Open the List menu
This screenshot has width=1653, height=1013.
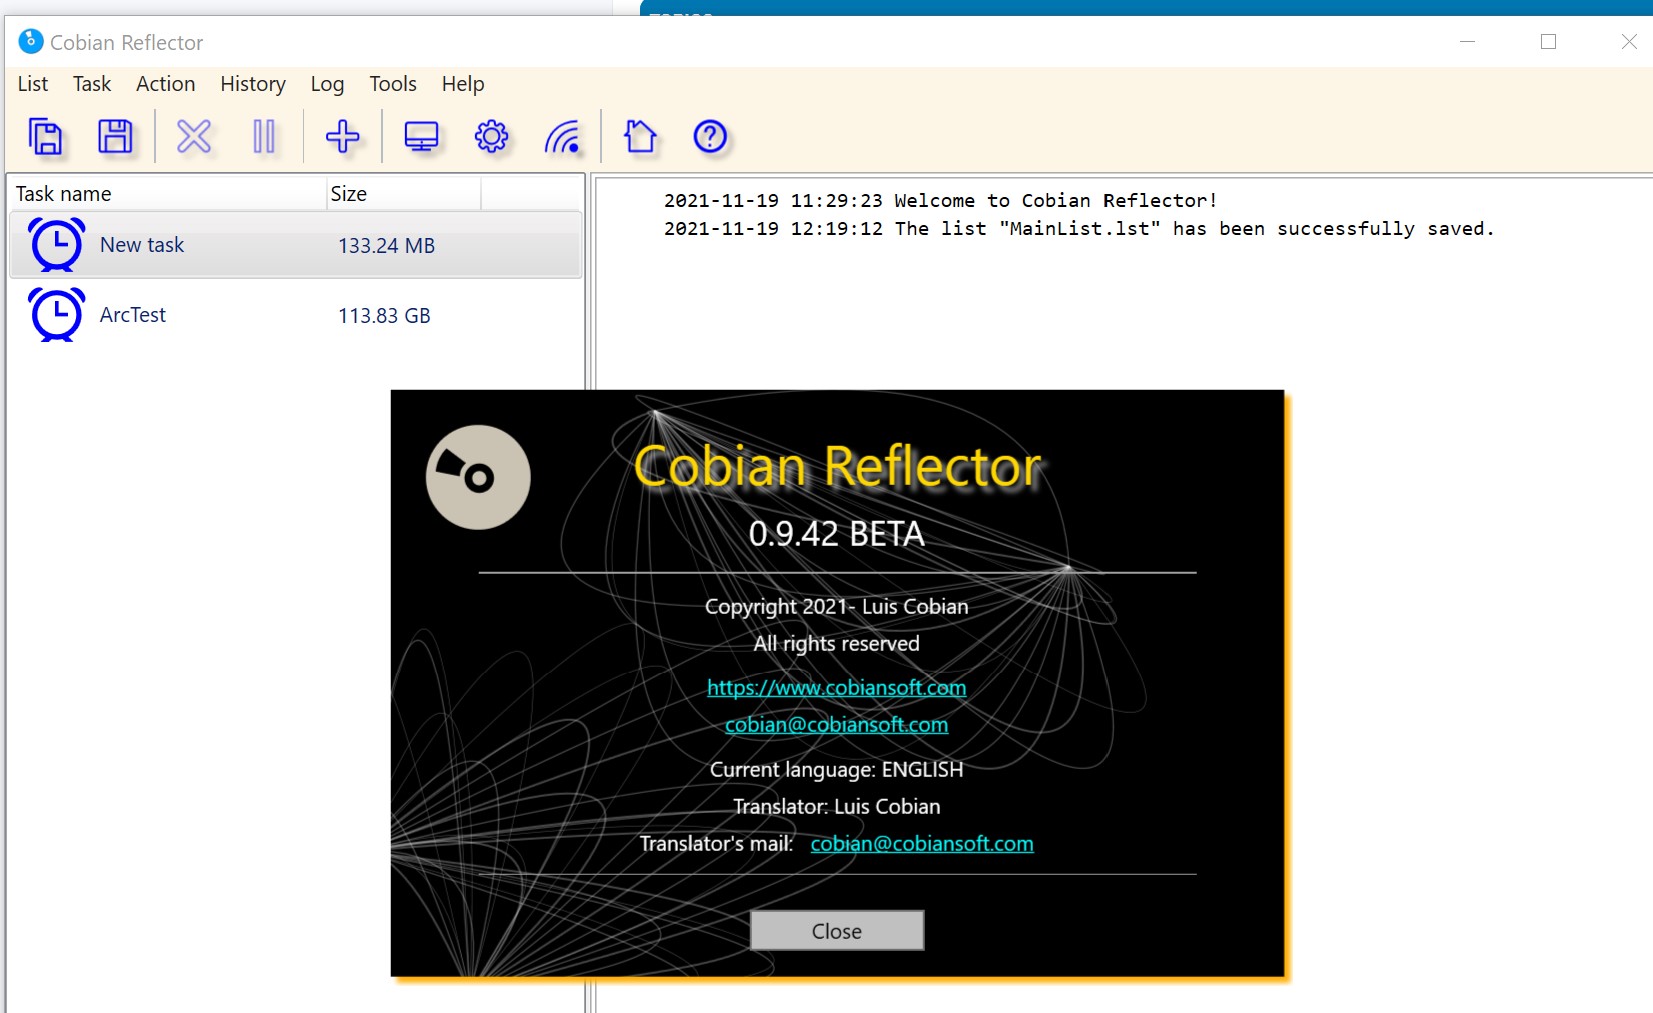coord(33,84)
